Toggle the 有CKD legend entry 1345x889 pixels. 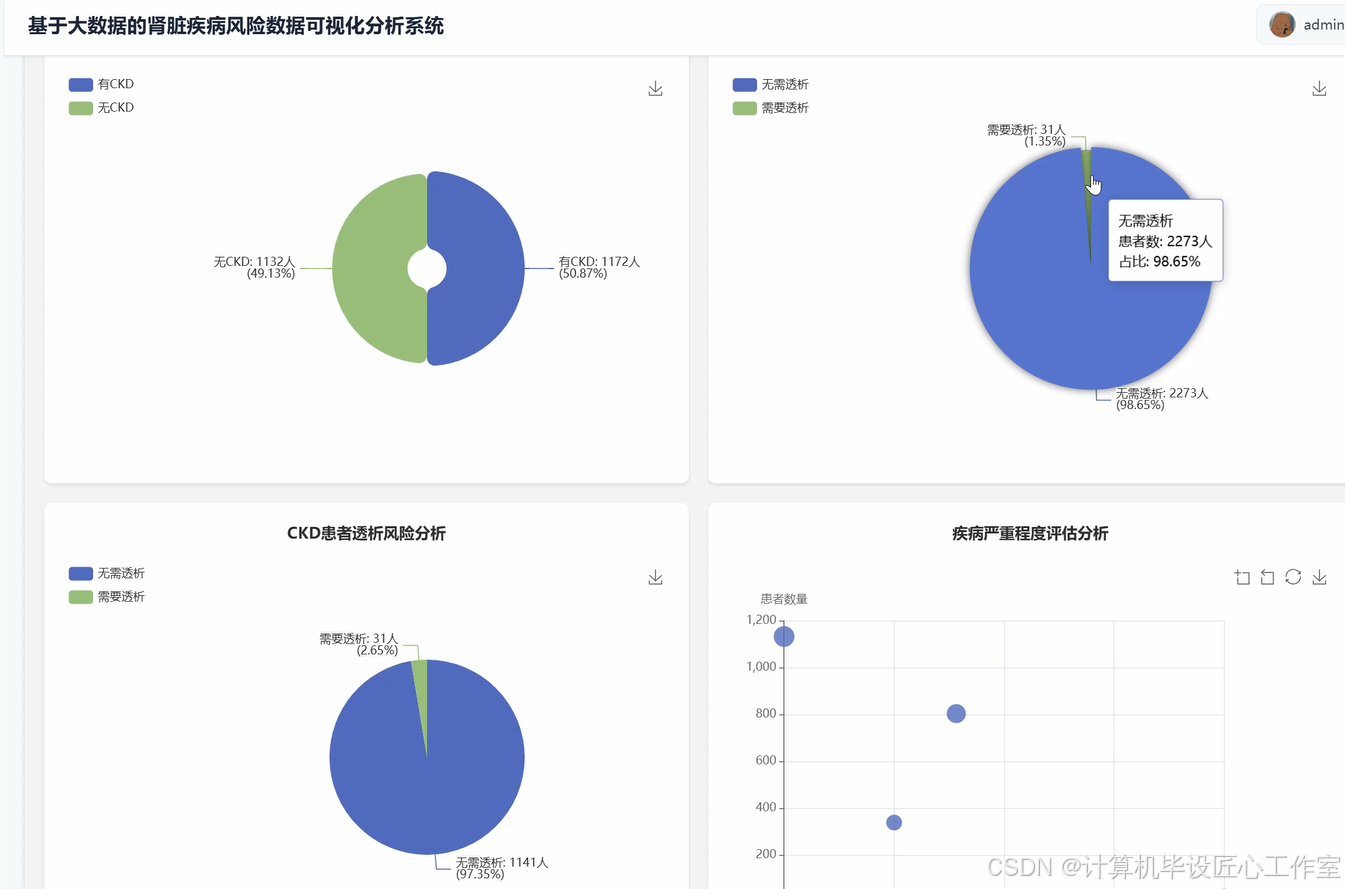[101, 84]
